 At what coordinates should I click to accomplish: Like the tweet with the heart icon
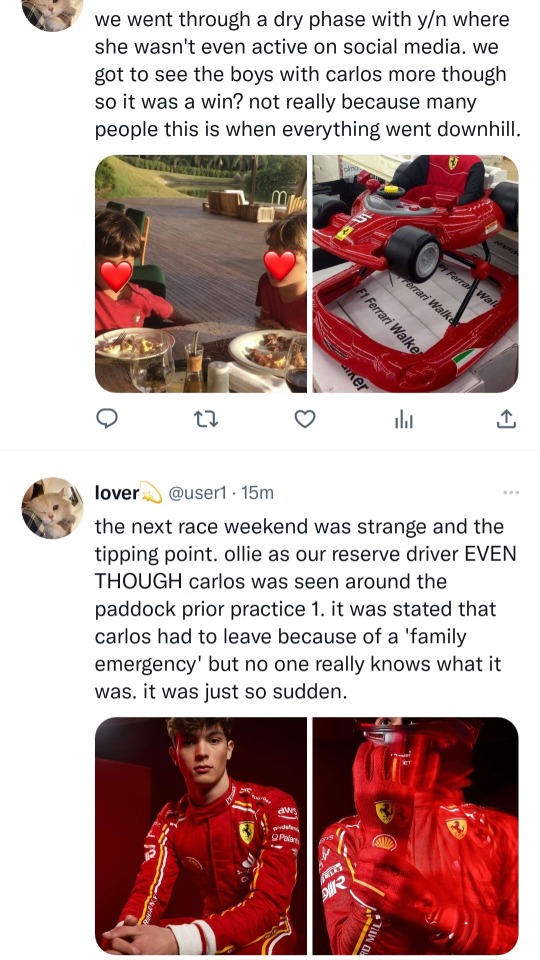[x=305, y=419]
